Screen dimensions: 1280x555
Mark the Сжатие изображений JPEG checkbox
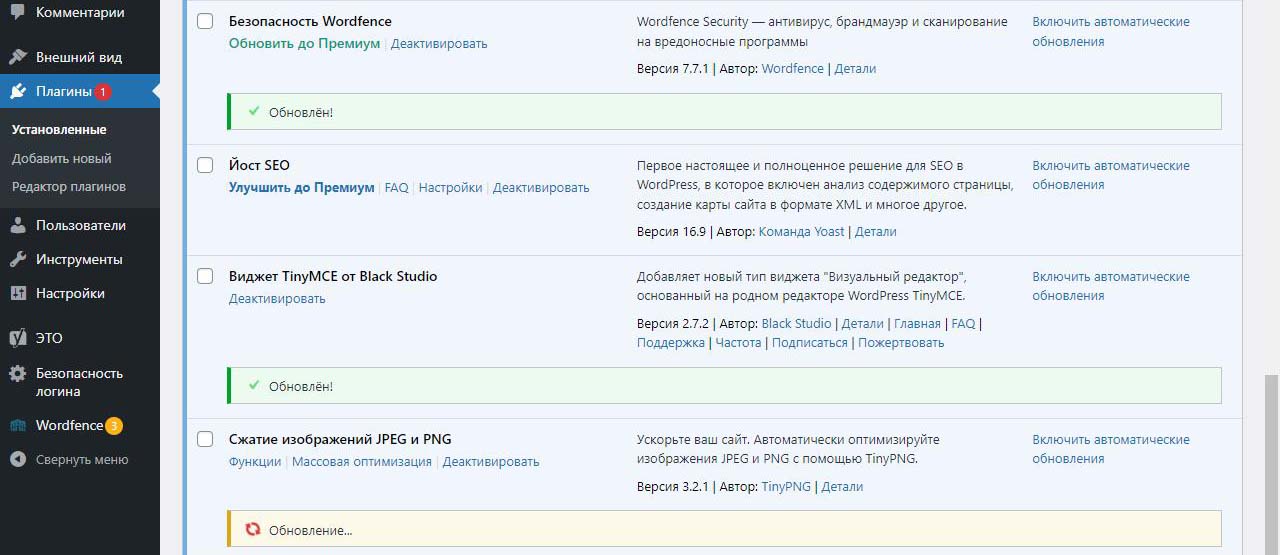pyautogui.click(x=205, y=439)
